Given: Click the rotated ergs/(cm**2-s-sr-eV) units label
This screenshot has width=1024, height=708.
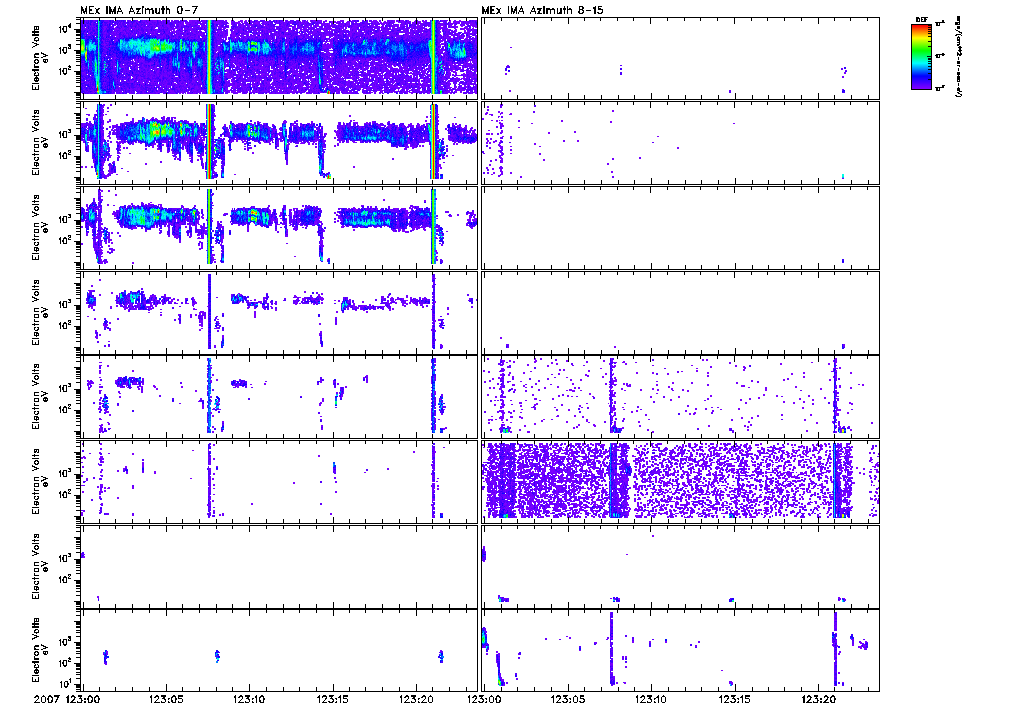Looking at the screenshot, I should coord(959,57).
